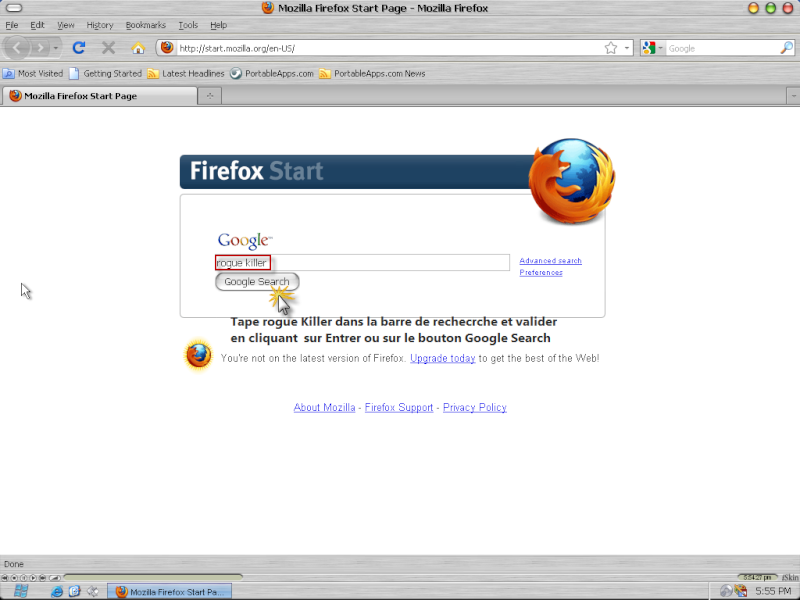This screenshot has height=600, width=800.
Task: Click the Firefox Start banner heading
Action: click(x=257, y=171)
